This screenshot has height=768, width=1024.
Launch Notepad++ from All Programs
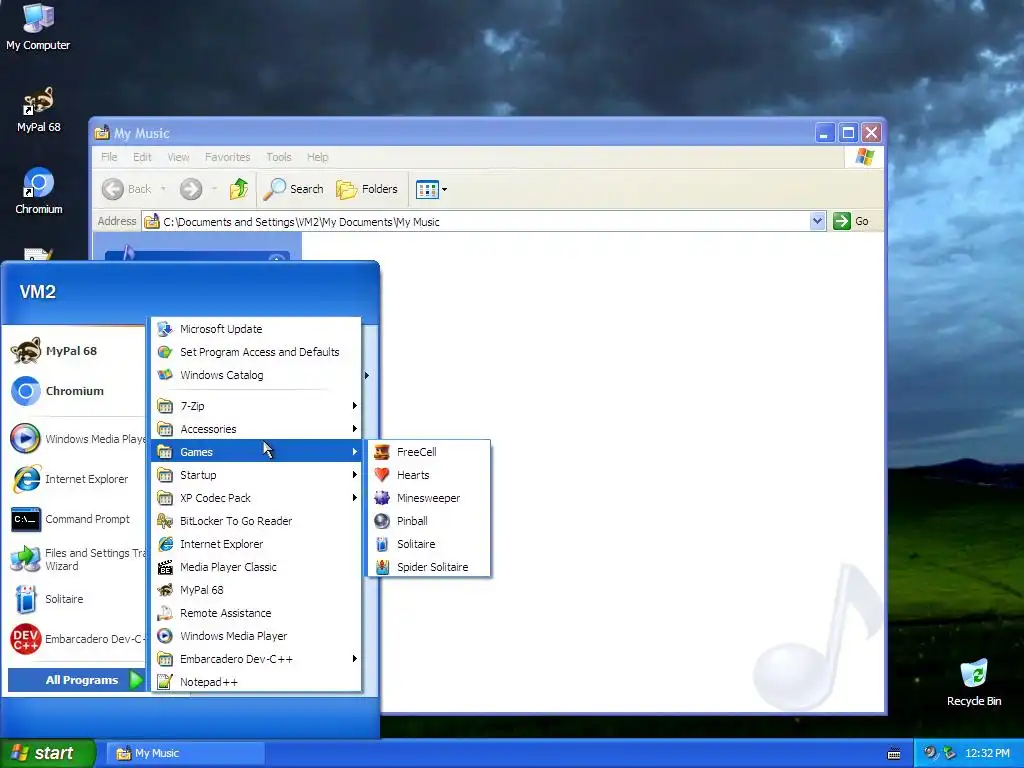pyautogui.click(x=256, y=682)
